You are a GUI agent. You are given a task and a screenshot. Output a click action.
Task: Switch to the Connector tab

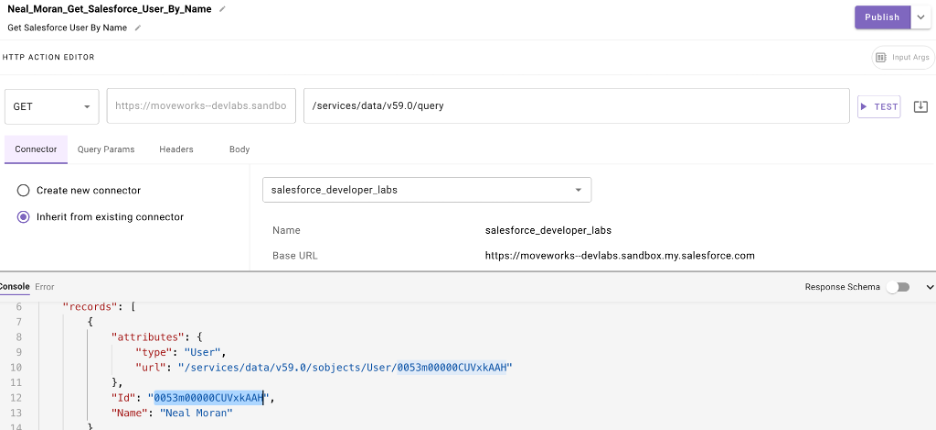[36, 149]
